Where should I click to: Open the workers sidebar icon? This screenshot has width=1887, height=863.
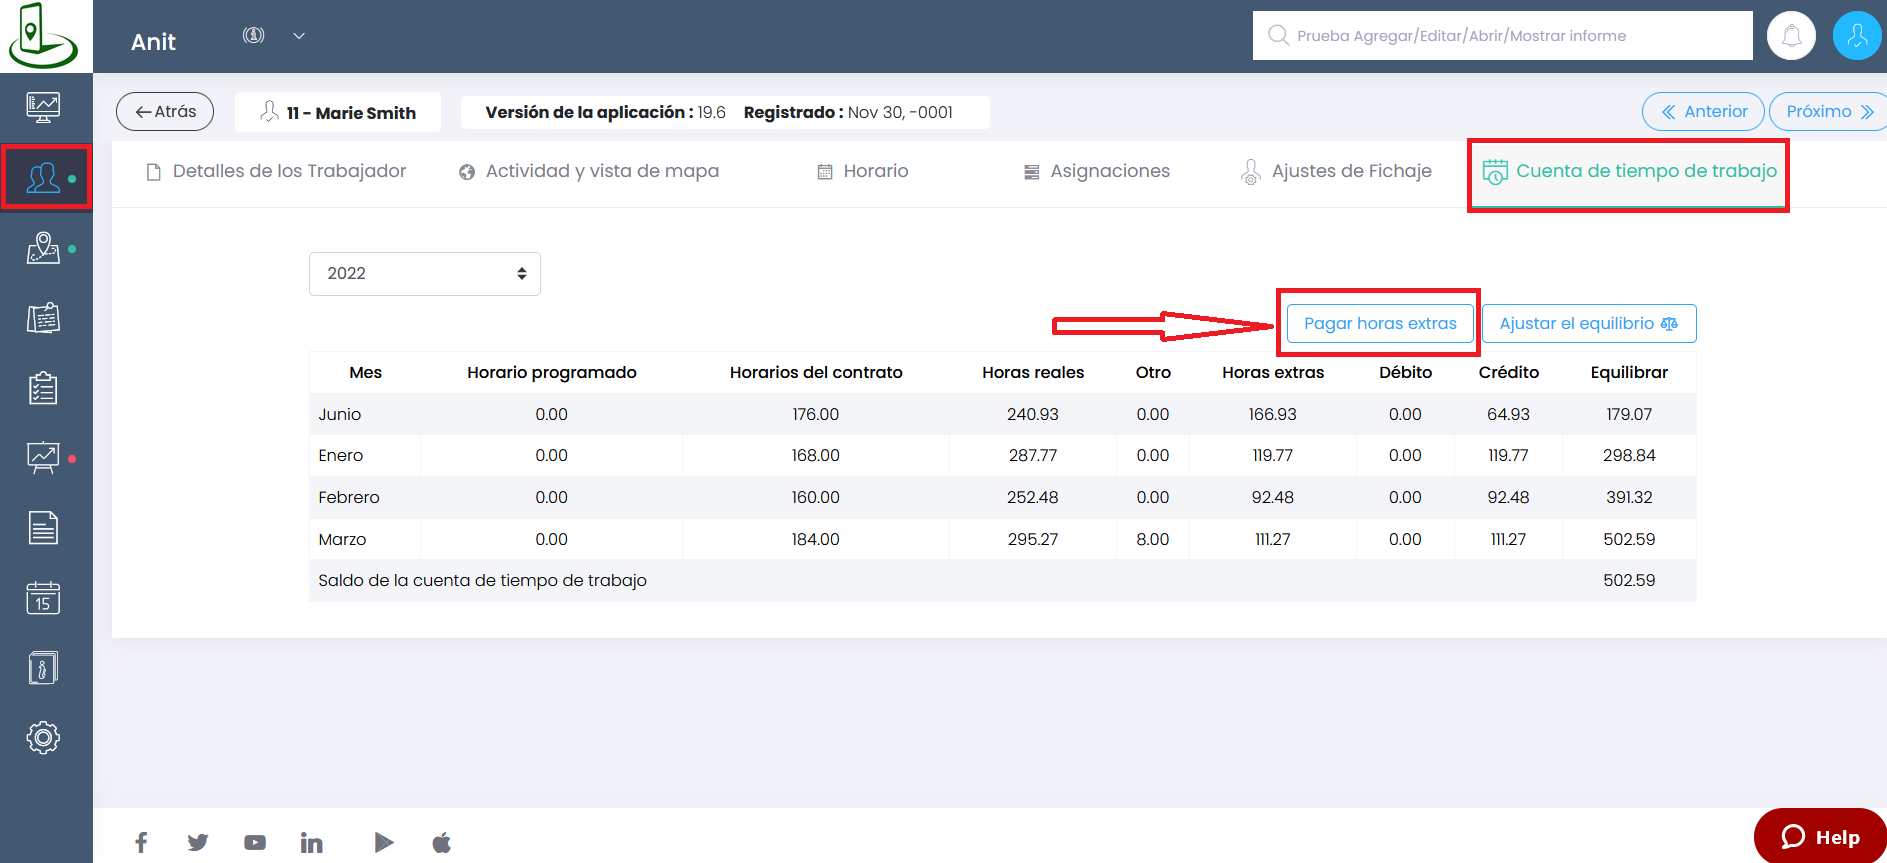coord(43,178)
